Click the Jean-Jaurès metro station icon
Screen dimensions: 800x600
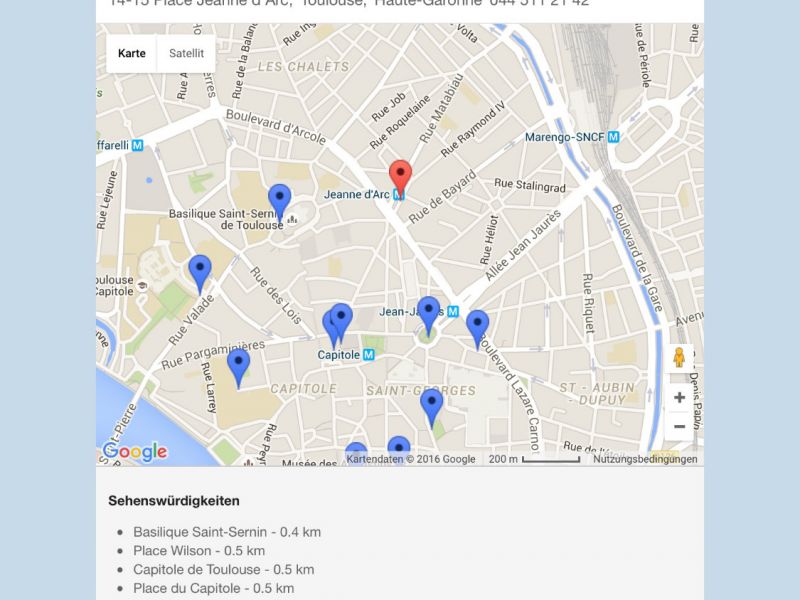tap(453, 311)
